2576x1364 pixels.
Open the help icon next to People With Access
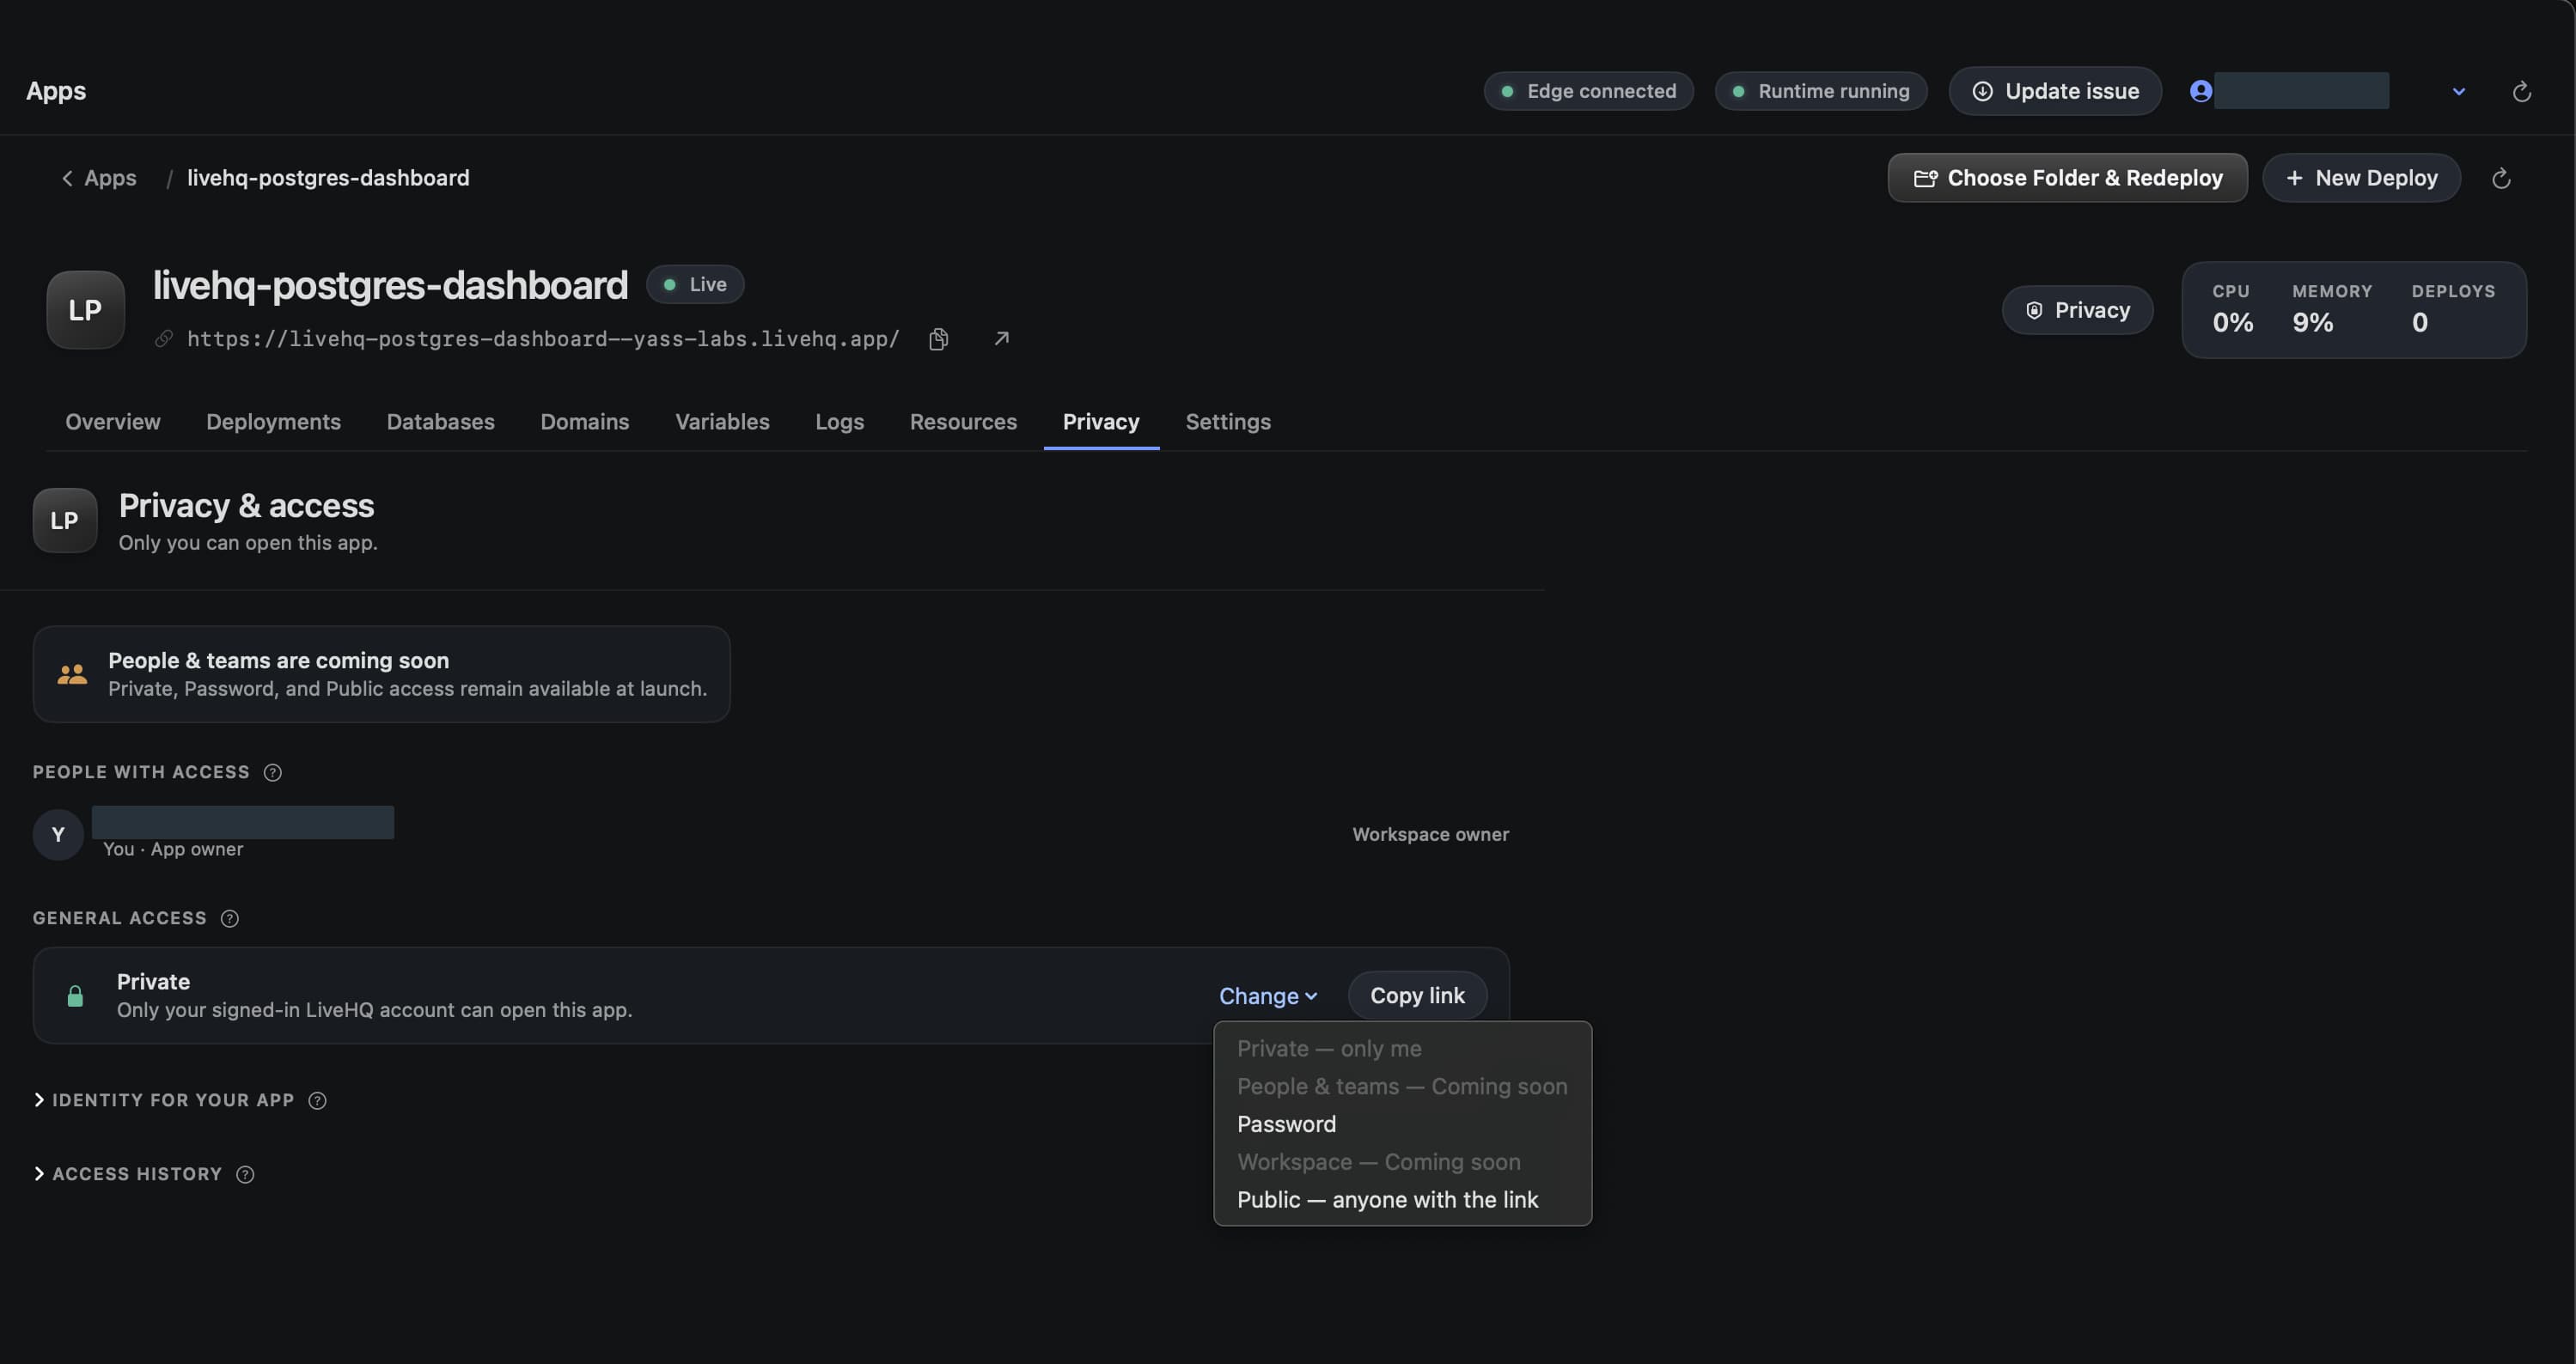pyautogui.click(x=272, y=772)
